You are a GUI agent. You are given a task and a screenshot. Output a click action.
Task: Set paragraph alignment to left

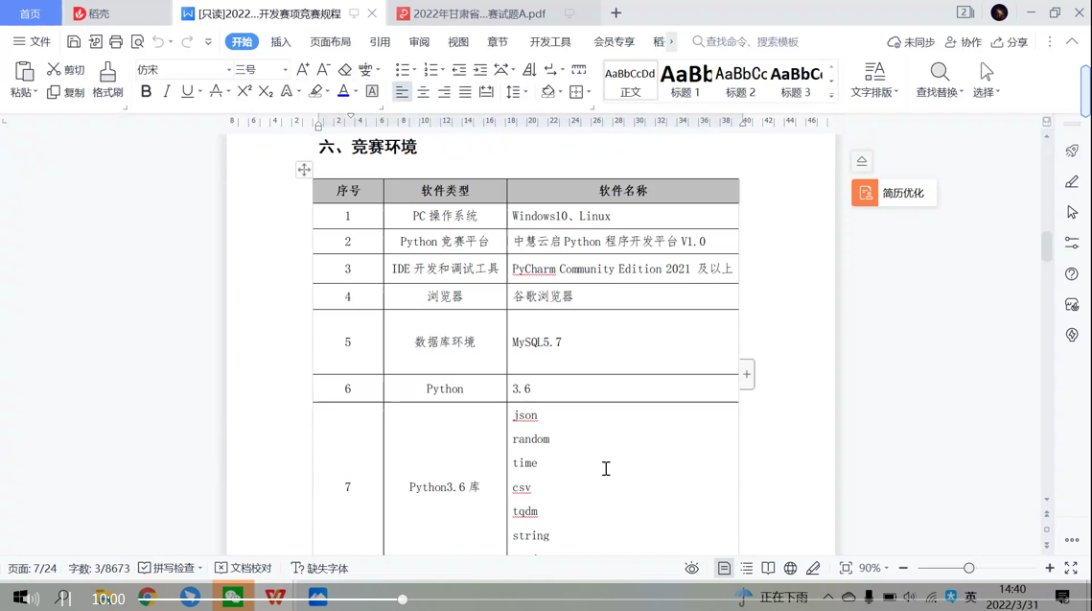coord(402,91)
